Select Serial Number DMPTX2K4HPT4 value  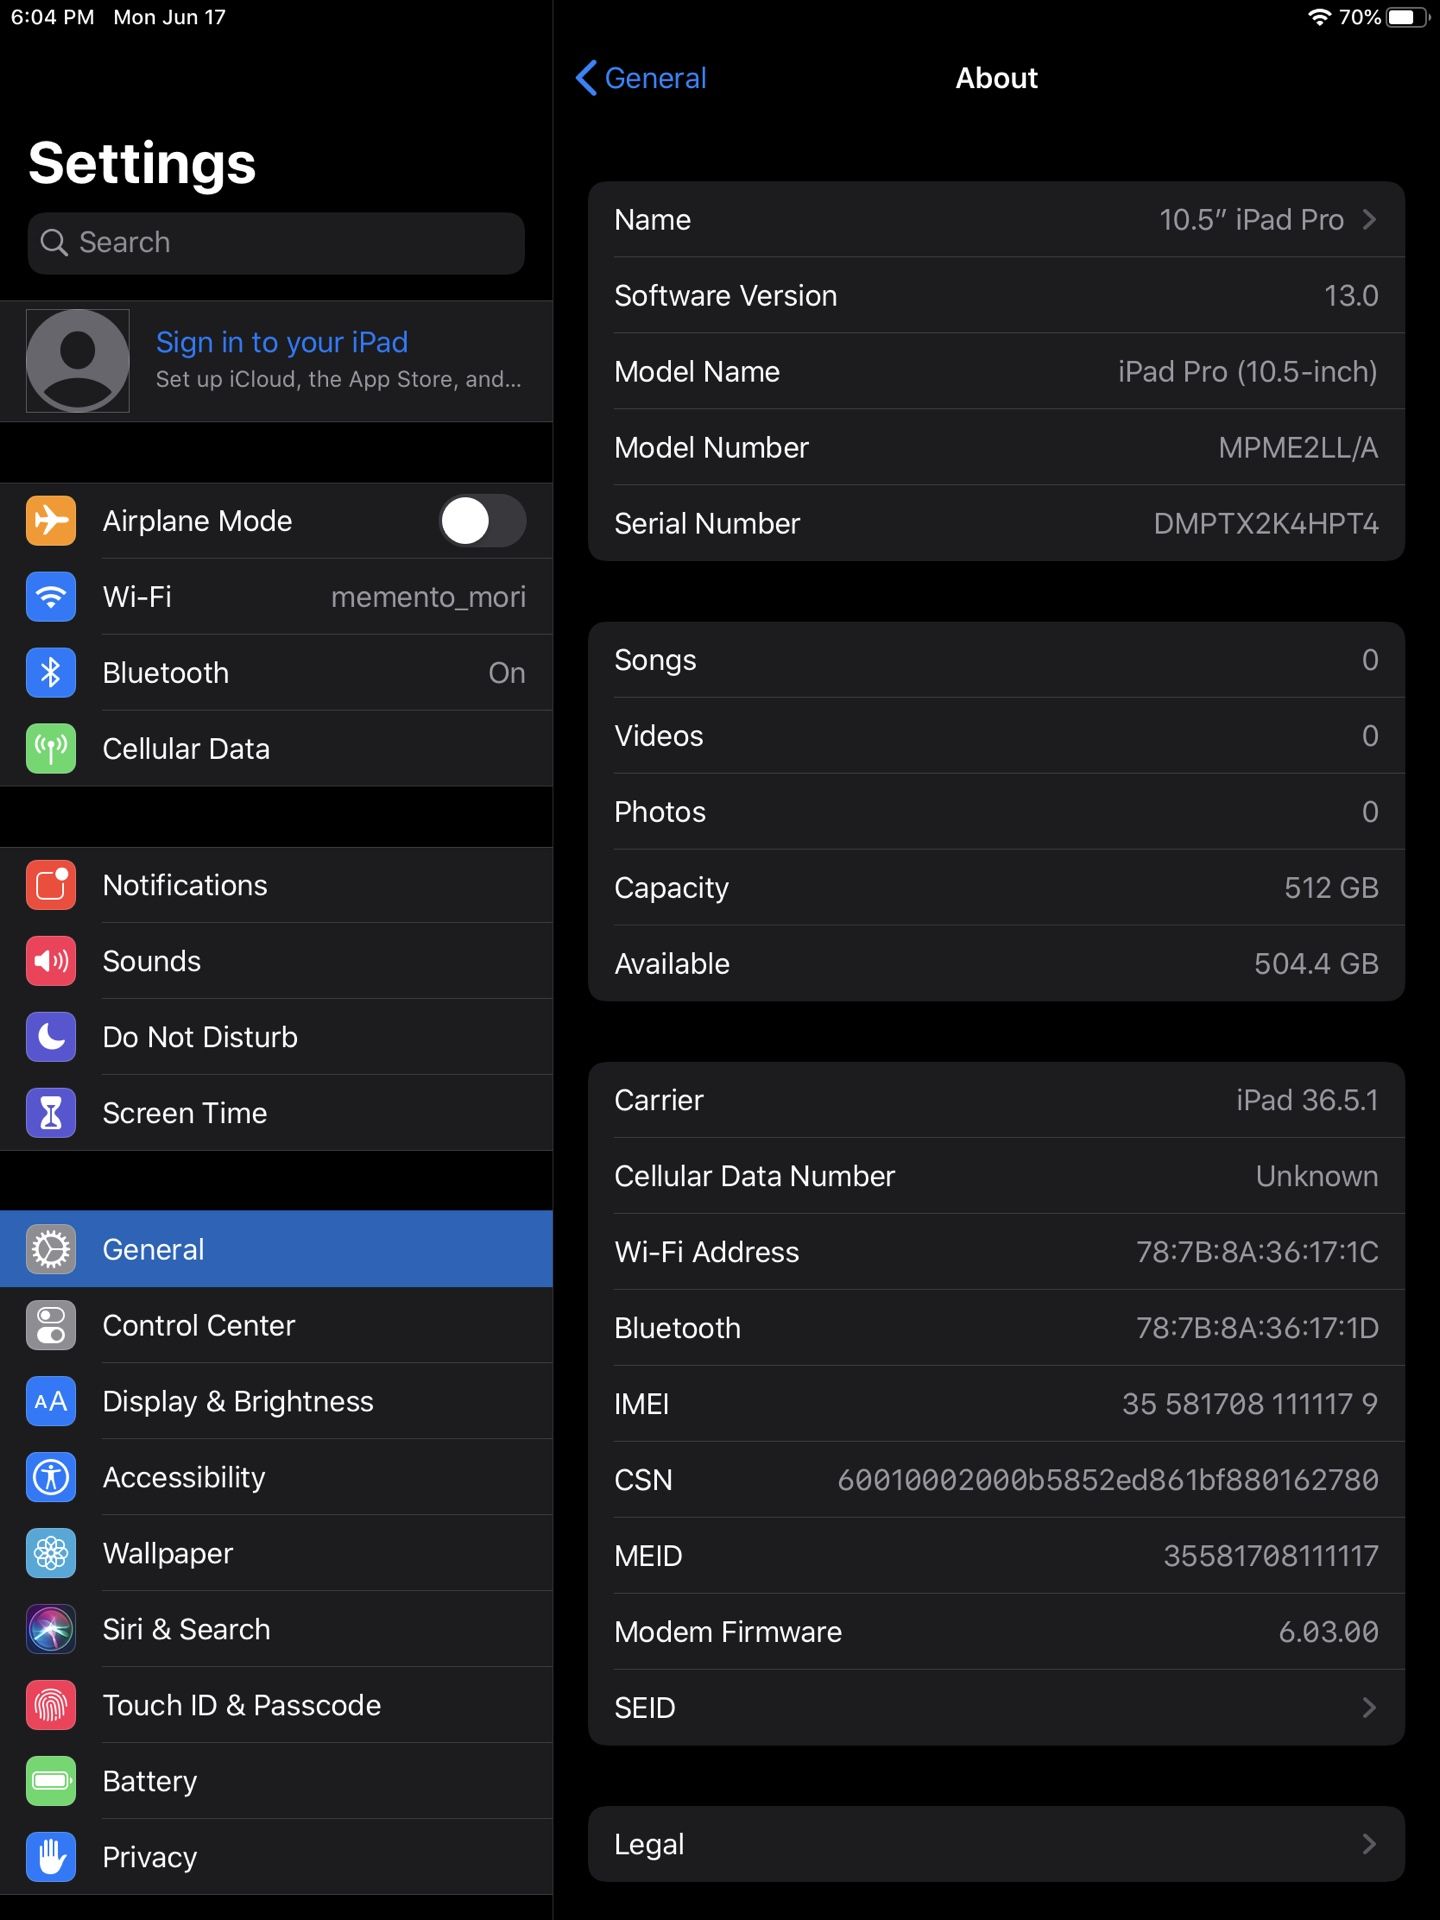[x=1266, y=523]
